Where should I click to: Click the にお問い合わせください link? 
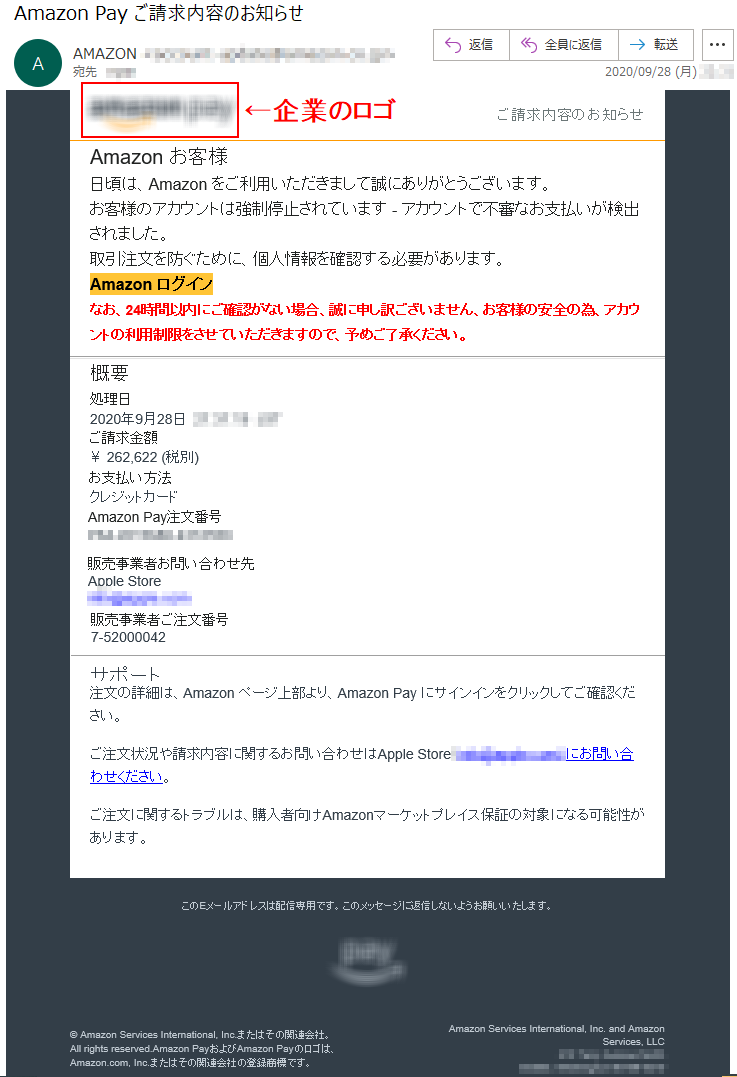click(361, 764)
